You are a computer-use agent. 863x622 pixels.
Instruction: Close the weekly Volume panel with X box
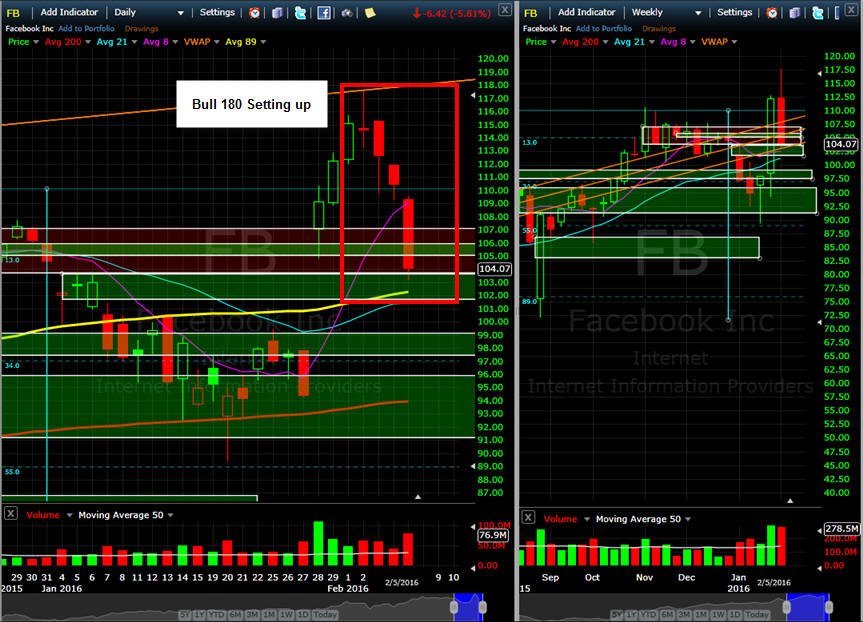coord(528,517)
